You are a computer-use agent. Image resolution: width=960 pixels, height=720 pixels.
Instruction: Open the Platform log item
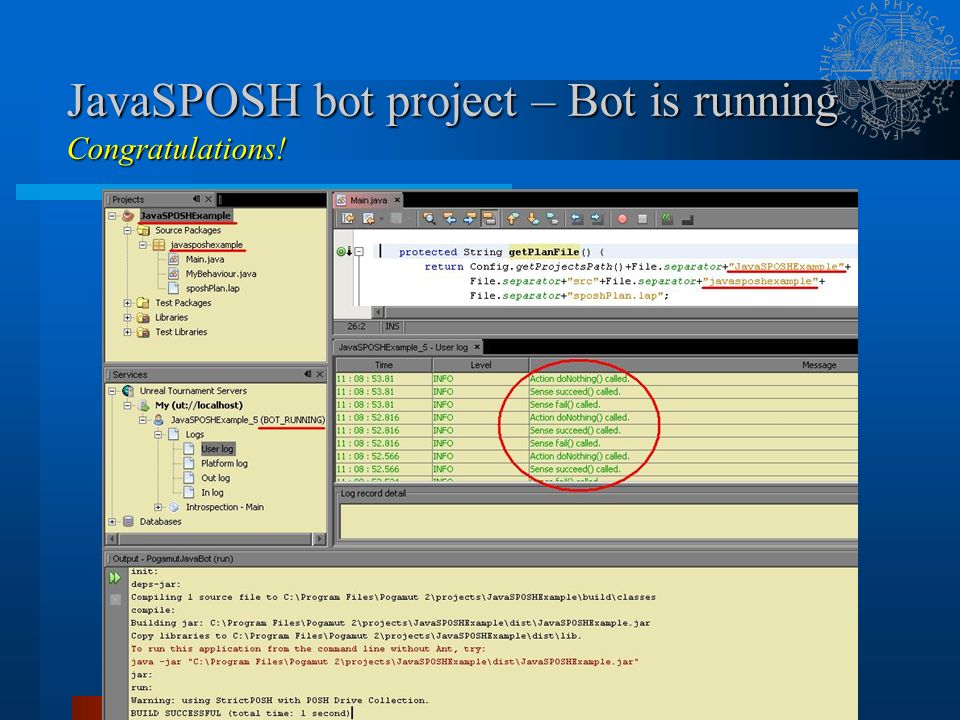(224, 463)
